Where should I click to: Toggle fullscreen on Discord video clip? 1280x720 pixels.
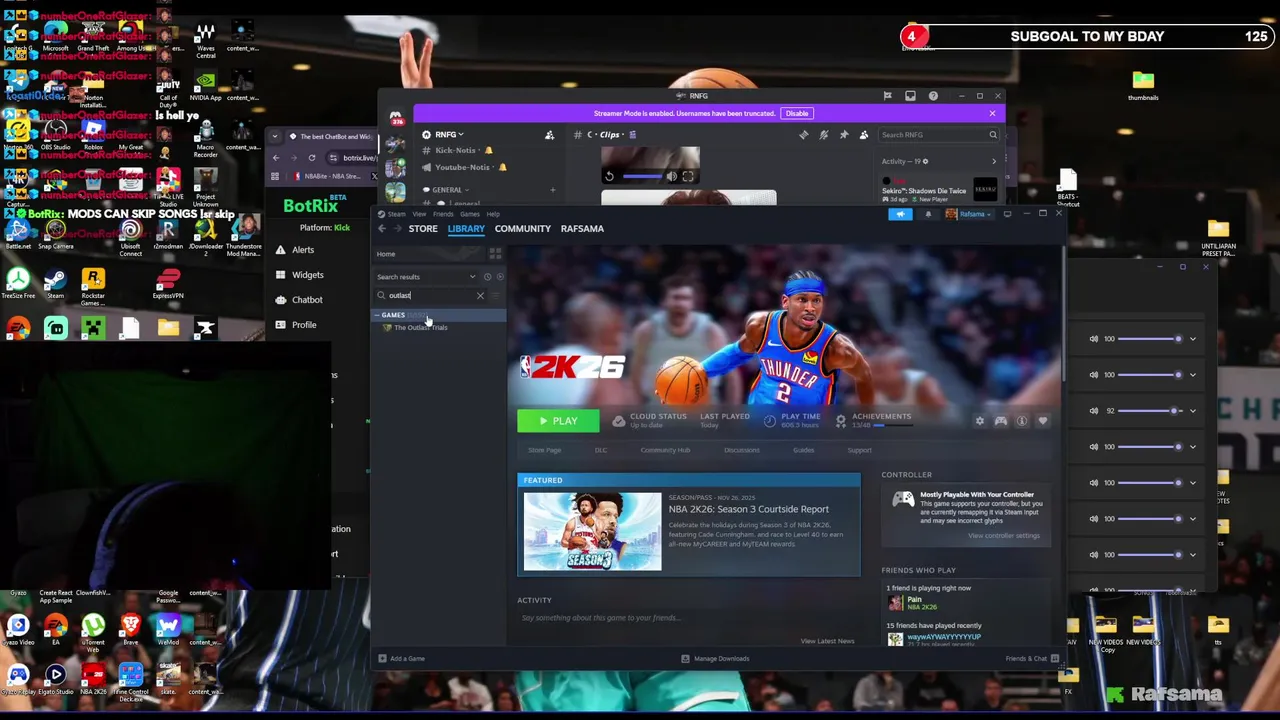[688, 177]
